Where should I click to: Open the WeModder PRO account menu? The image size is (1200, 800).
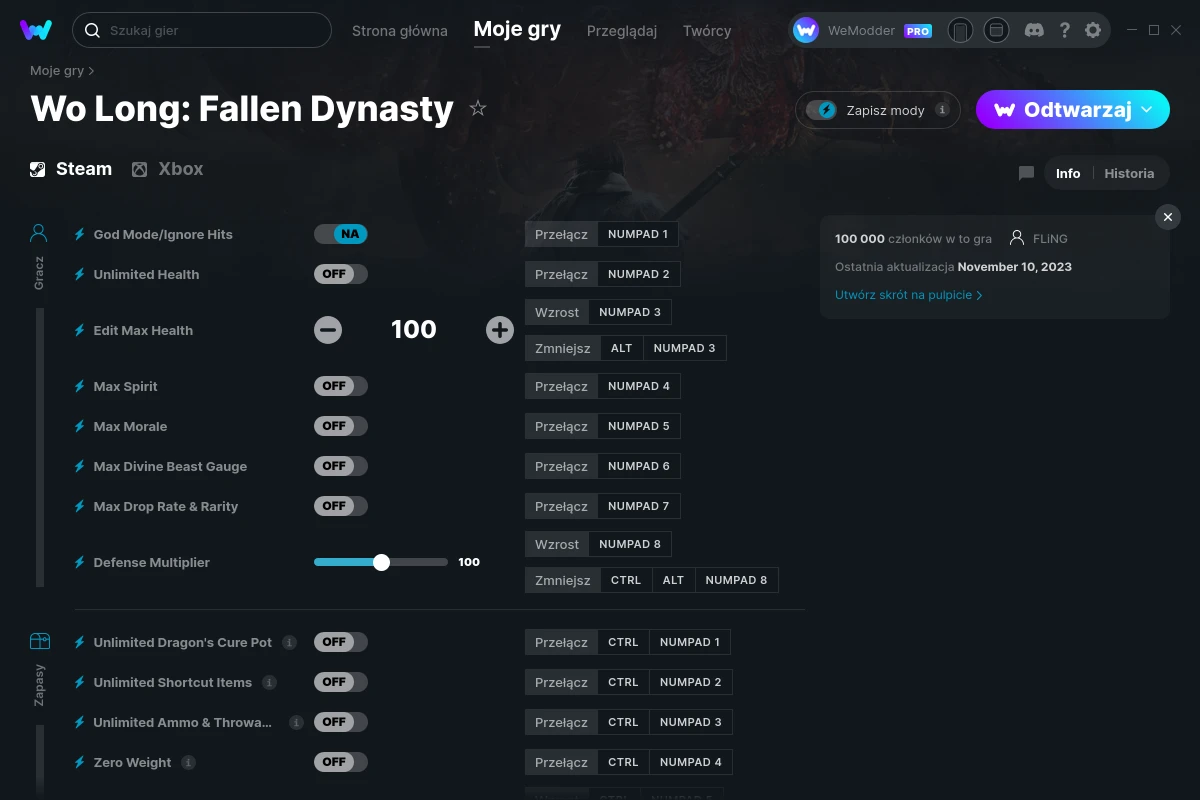(862, 30)
